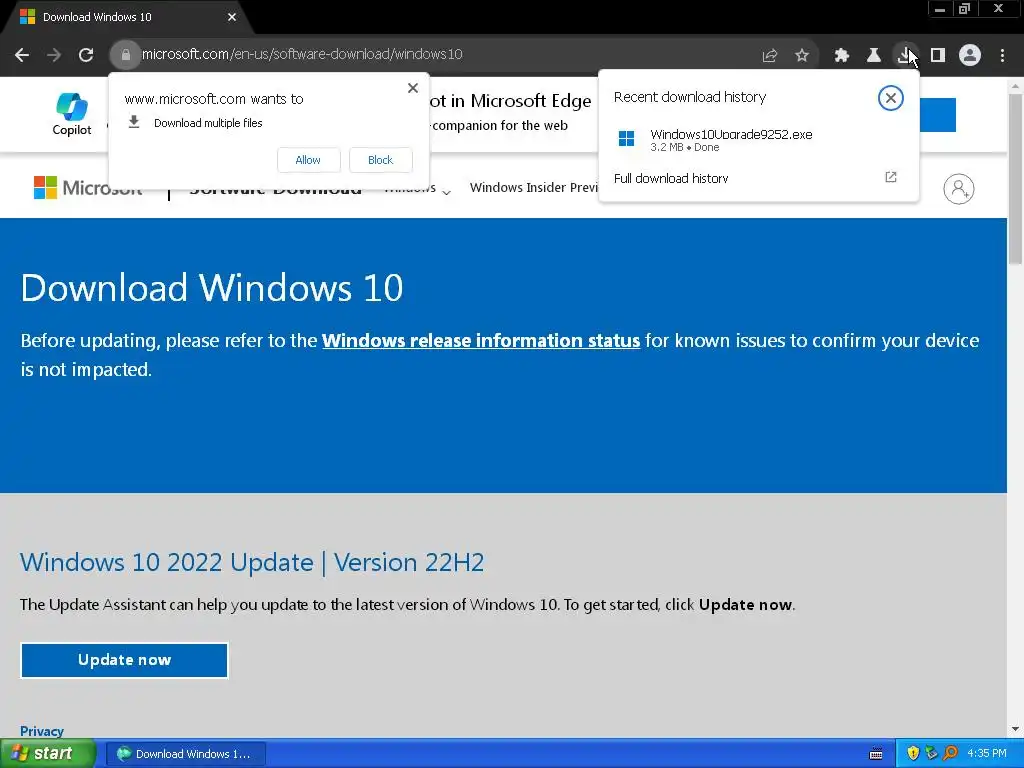Image resolution: width=1024 pixels, height=768 pixels.
Task: Click scrollbar down arrow
Action: 1015,729
